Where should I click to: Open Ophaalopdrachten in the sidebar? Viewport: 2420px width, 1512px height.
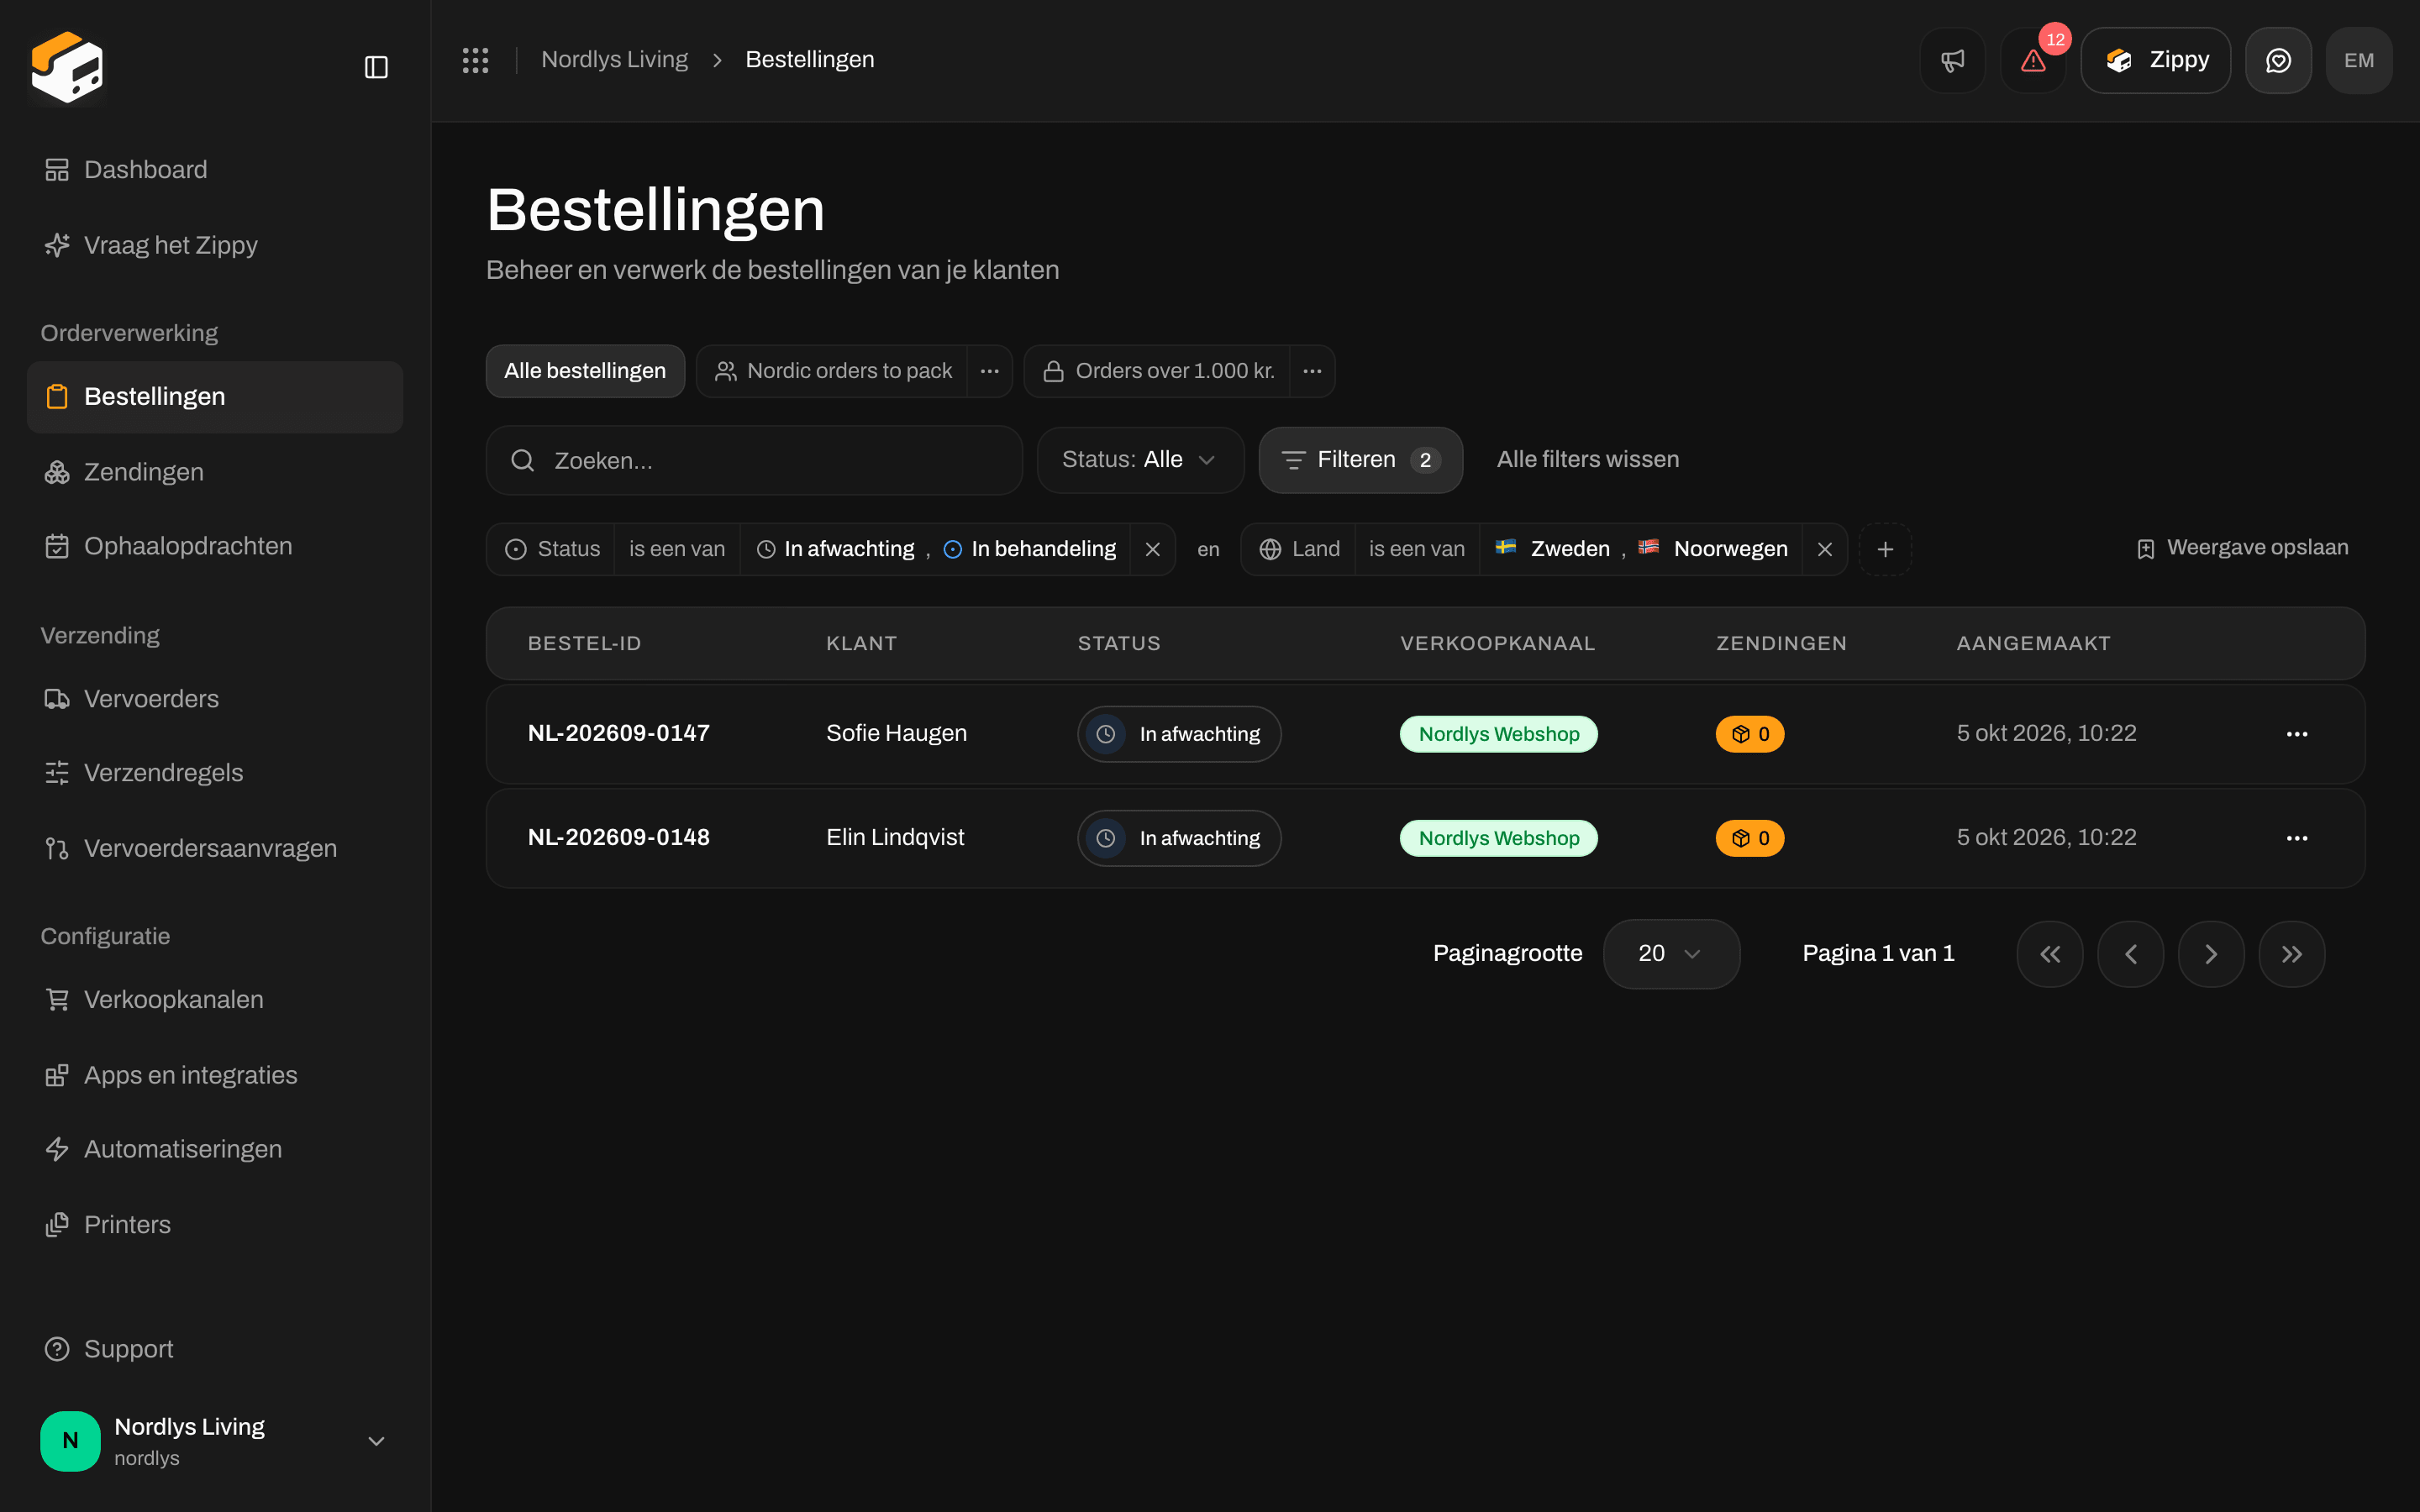tap(215, 547)
